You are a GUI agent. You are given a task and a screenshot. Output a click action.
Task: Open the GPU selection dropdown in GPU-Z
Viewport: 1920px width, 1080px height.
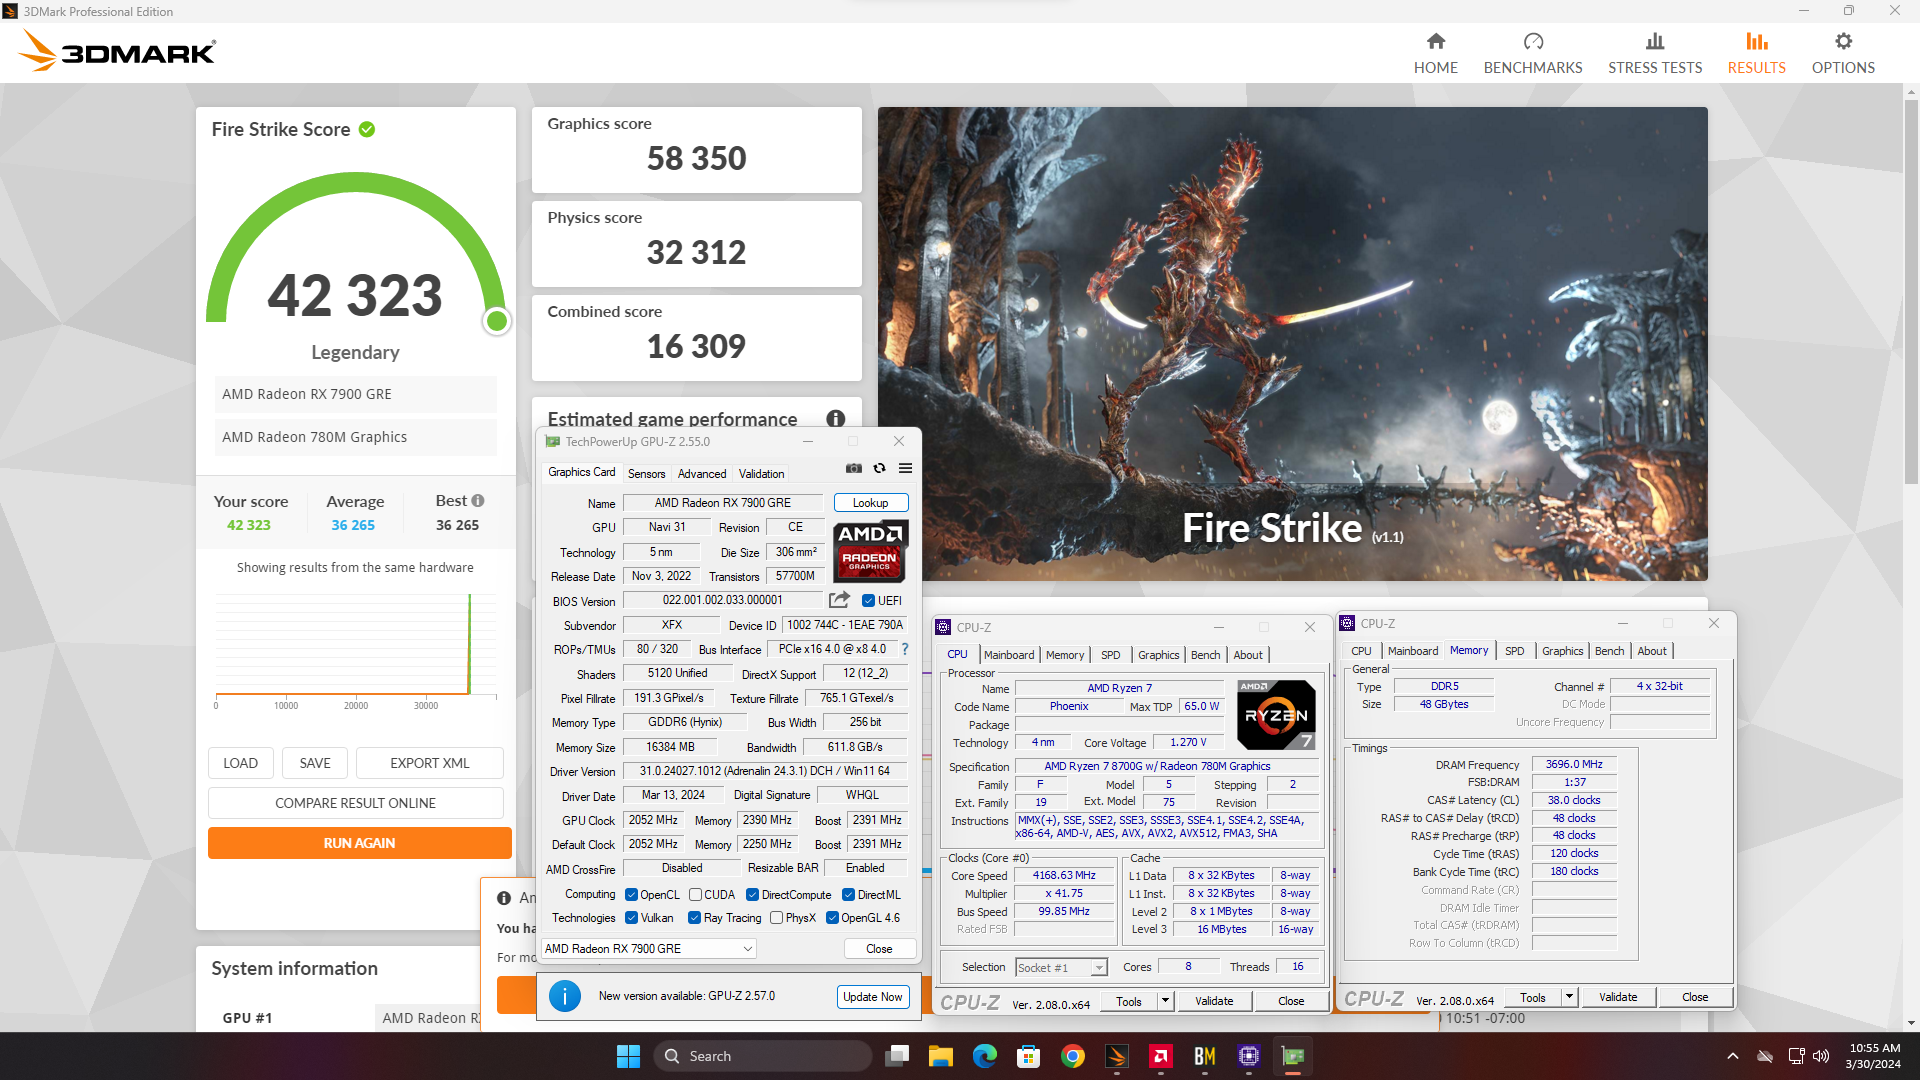click(648, 949)
